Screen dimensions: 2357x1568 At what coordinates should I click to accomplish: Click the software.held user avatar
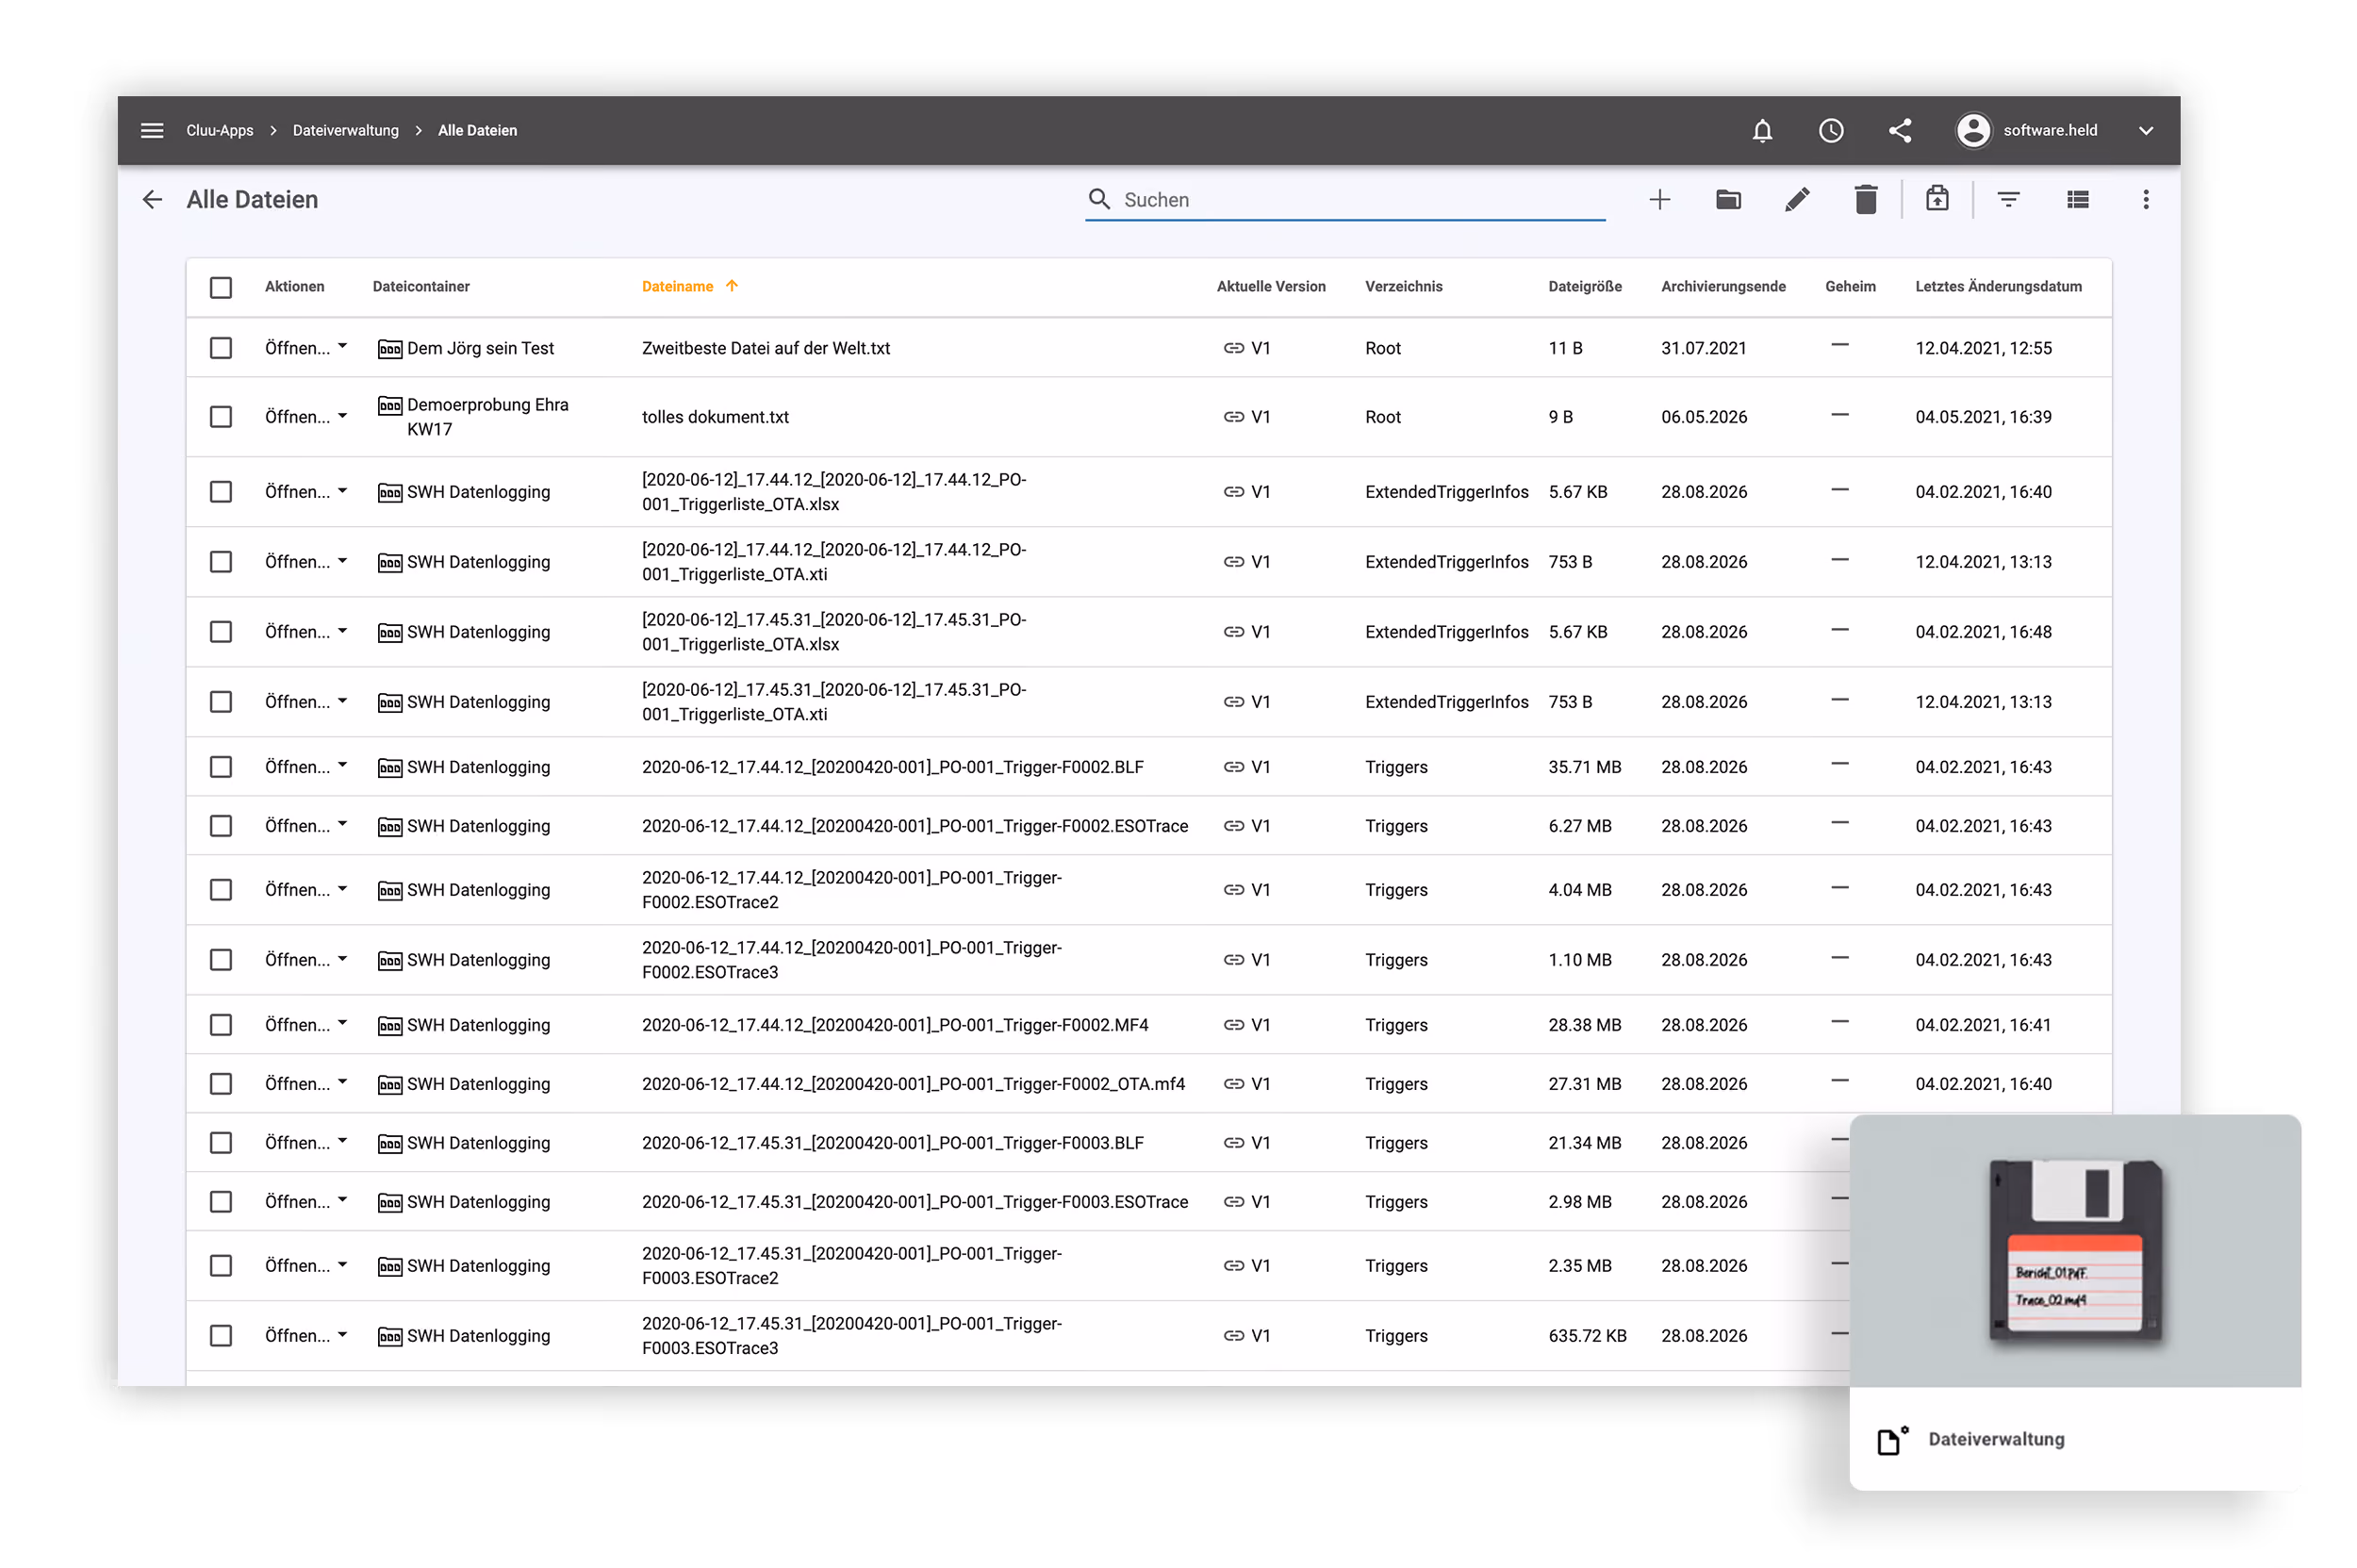(x=1973, y=130)
